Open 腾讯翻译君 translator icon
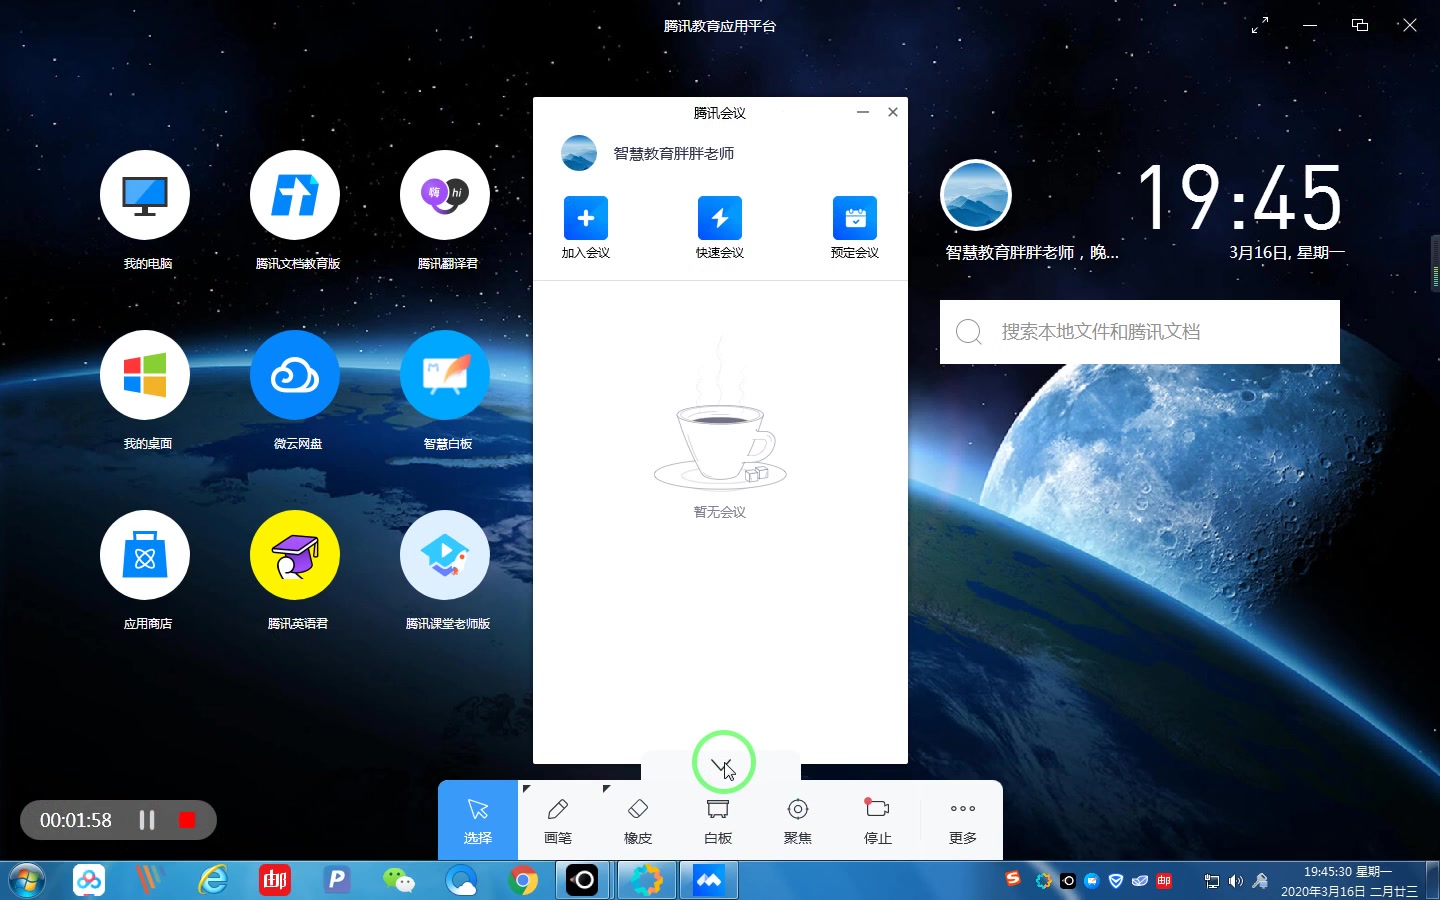 (445, 195)
